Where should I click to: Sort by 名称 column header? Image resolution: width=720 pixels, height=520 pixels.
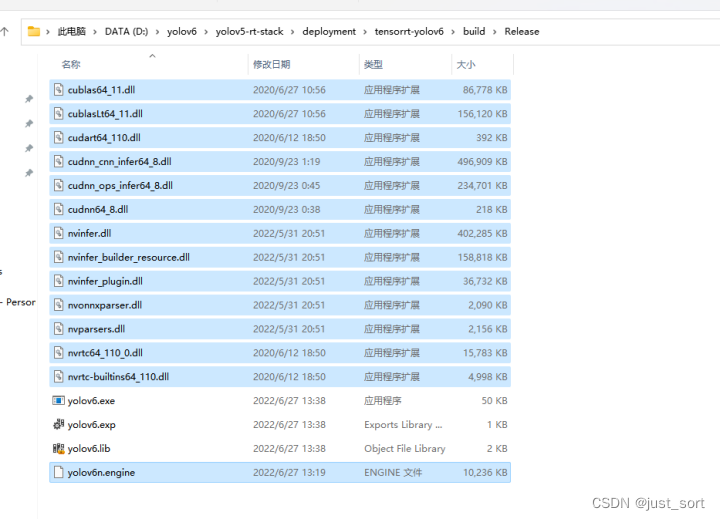coord(71,64)
